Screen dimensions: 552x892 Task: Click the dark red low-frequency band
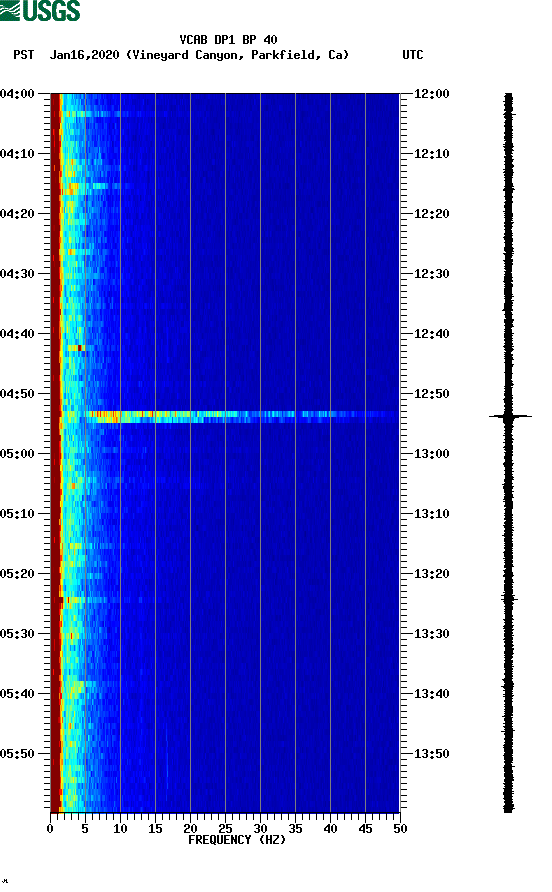tap(55, 452)
